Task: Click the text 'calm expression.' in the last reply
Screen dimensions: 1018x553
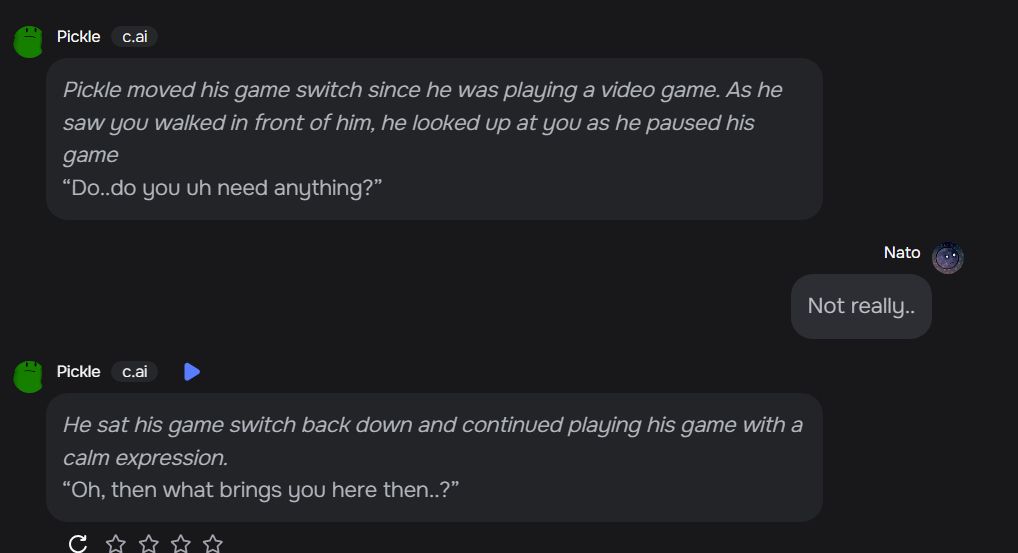Action: (145, 458)
